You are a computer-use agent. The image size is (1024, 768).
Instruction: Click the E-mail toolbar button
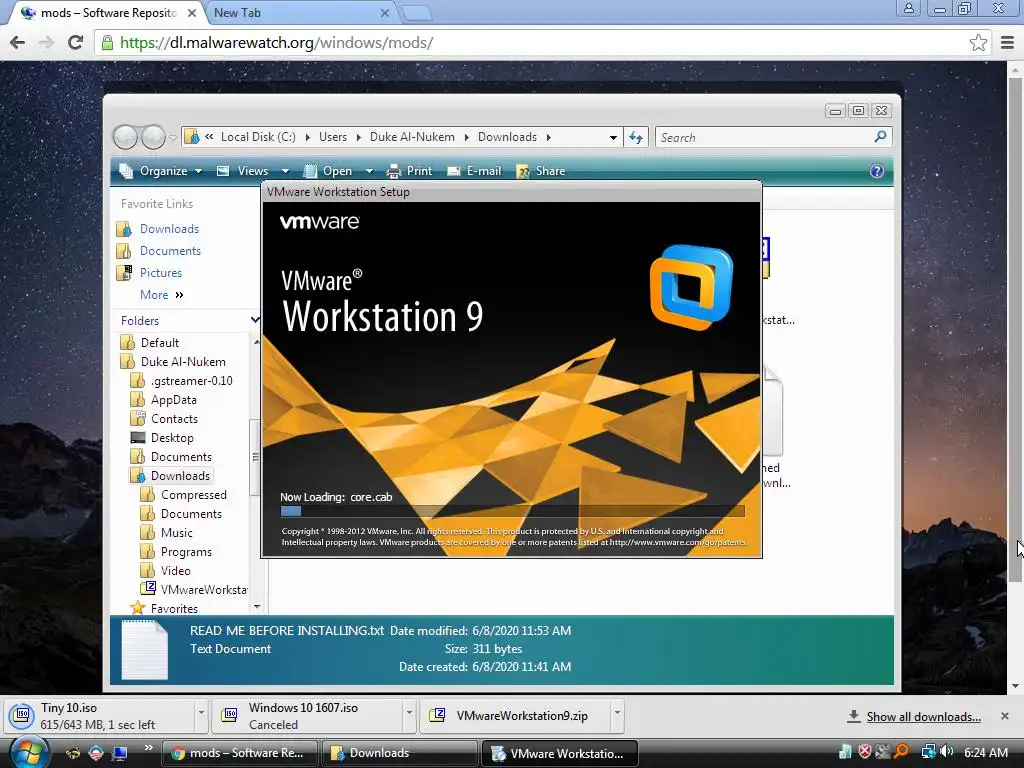coord(474,171)
